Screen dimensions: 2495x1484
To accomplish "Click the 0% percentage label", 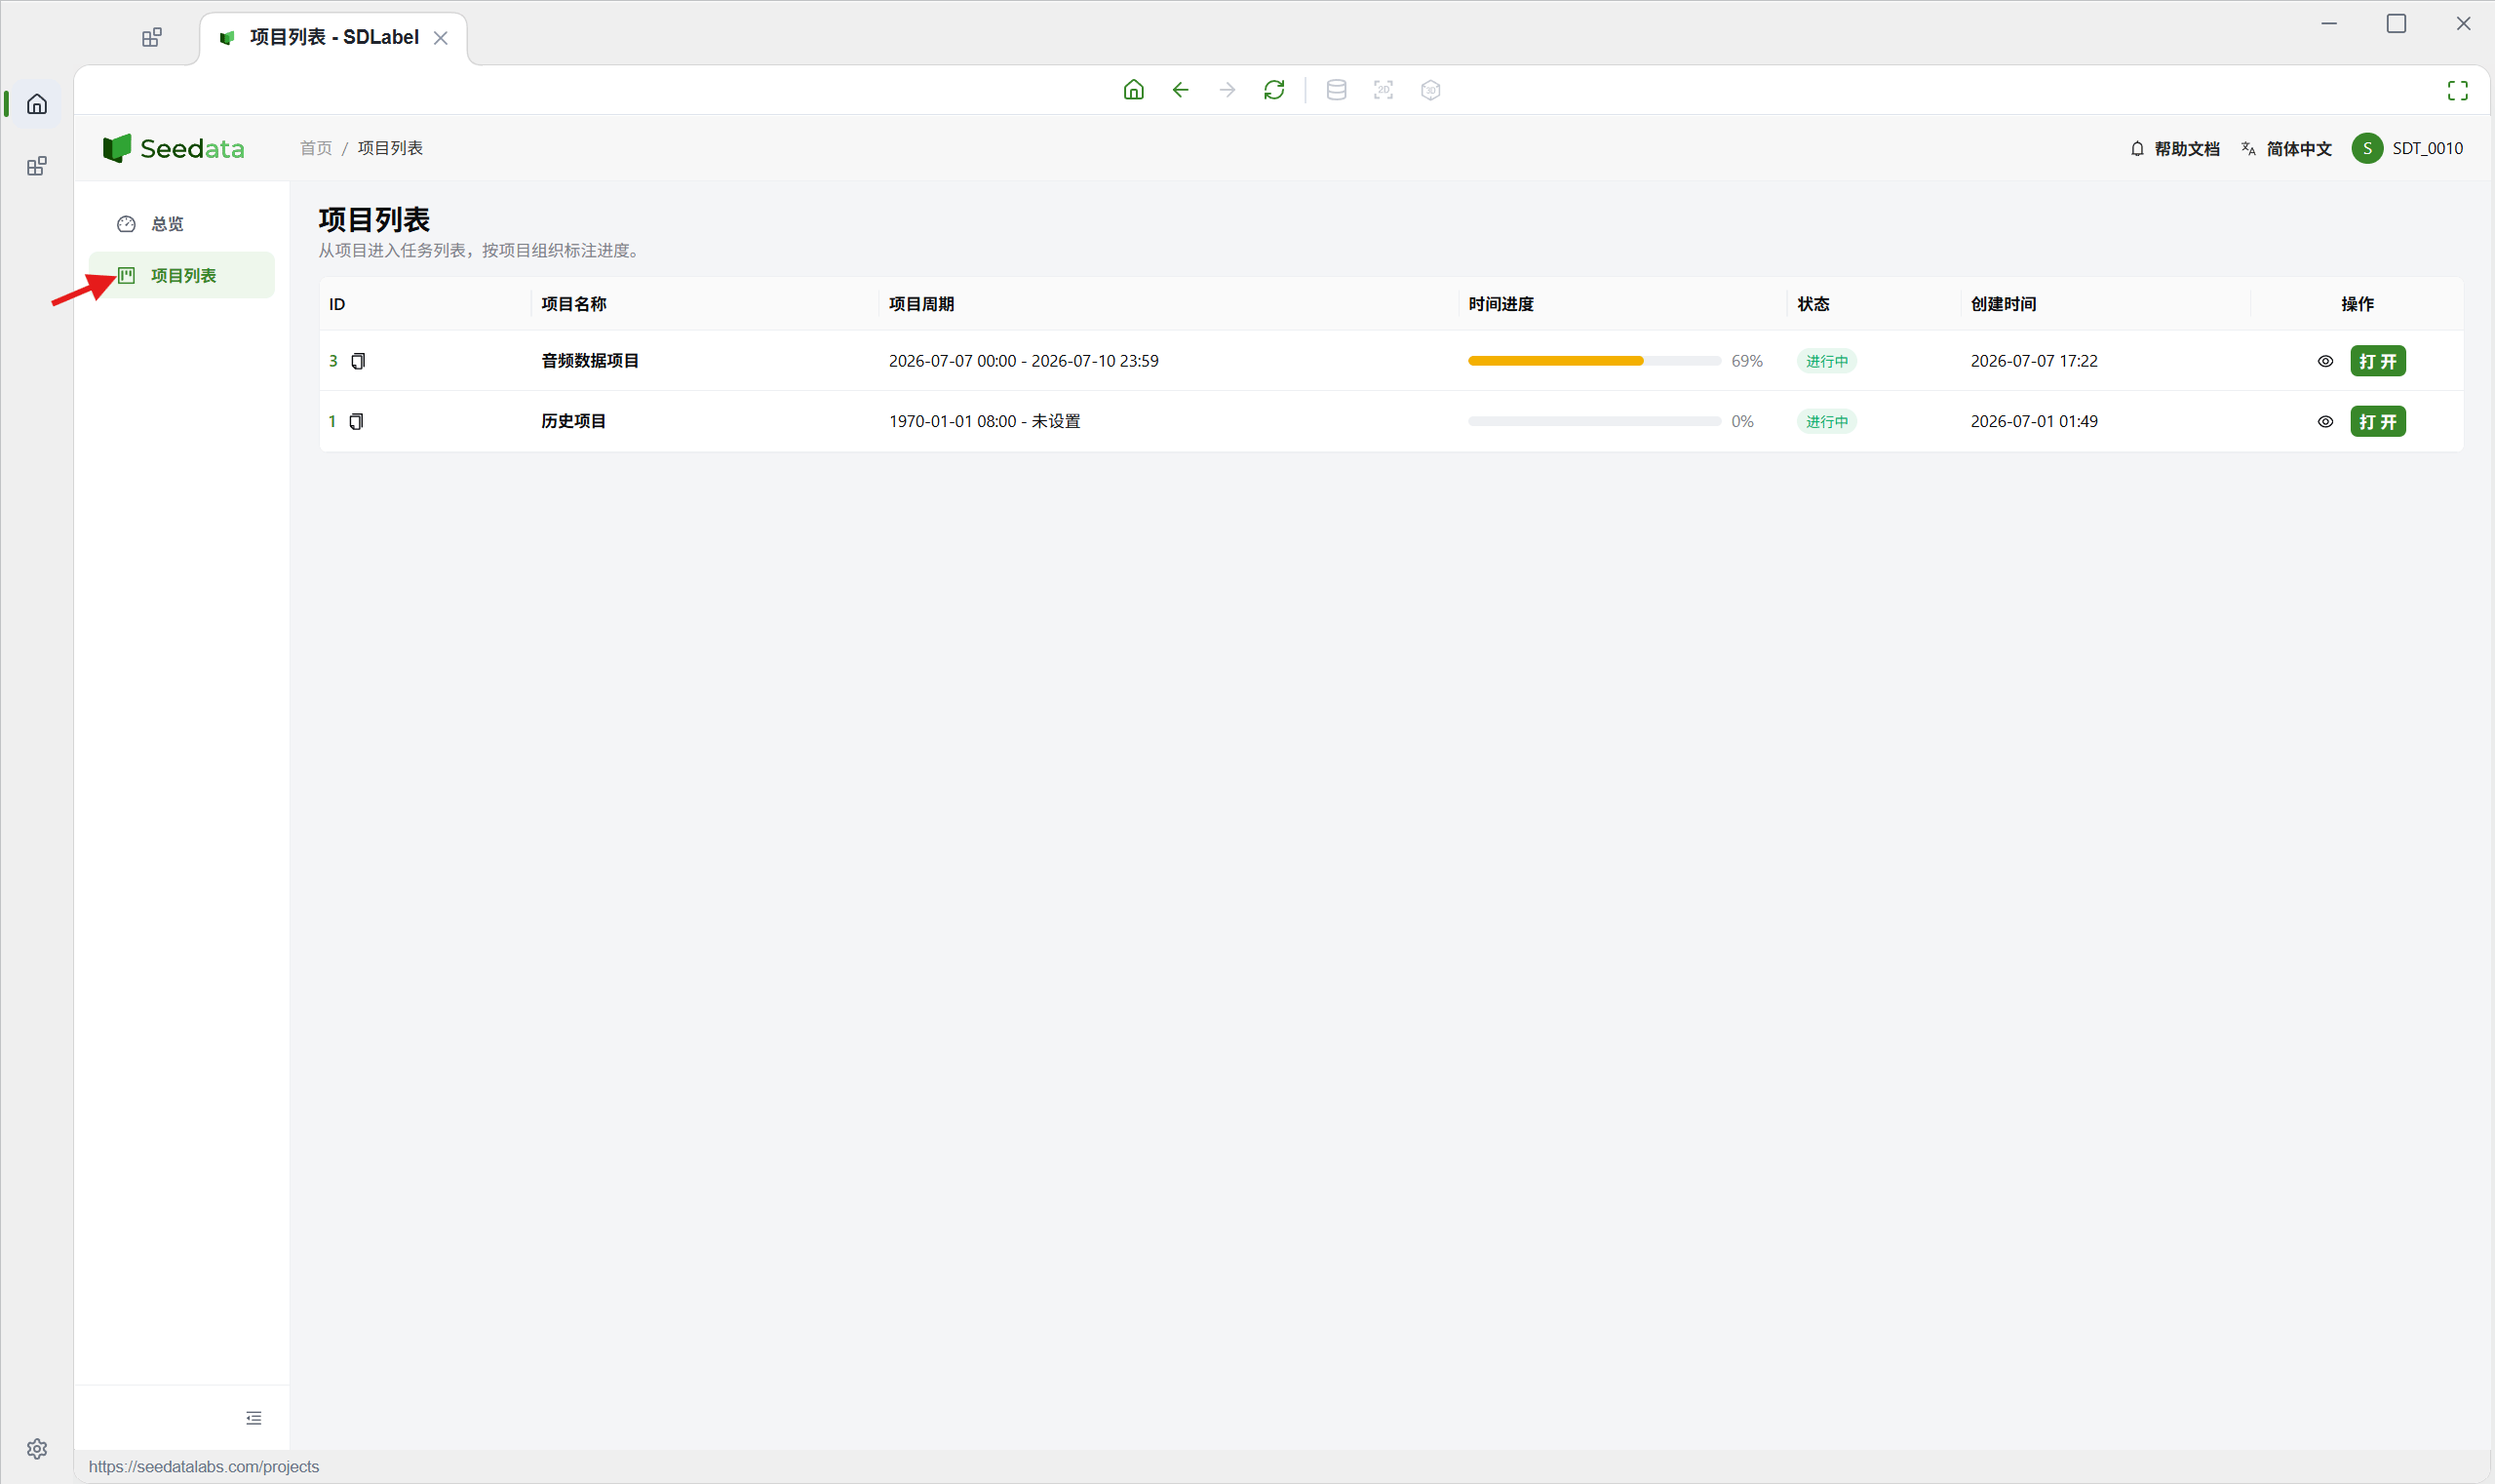I will [1742, 421].
